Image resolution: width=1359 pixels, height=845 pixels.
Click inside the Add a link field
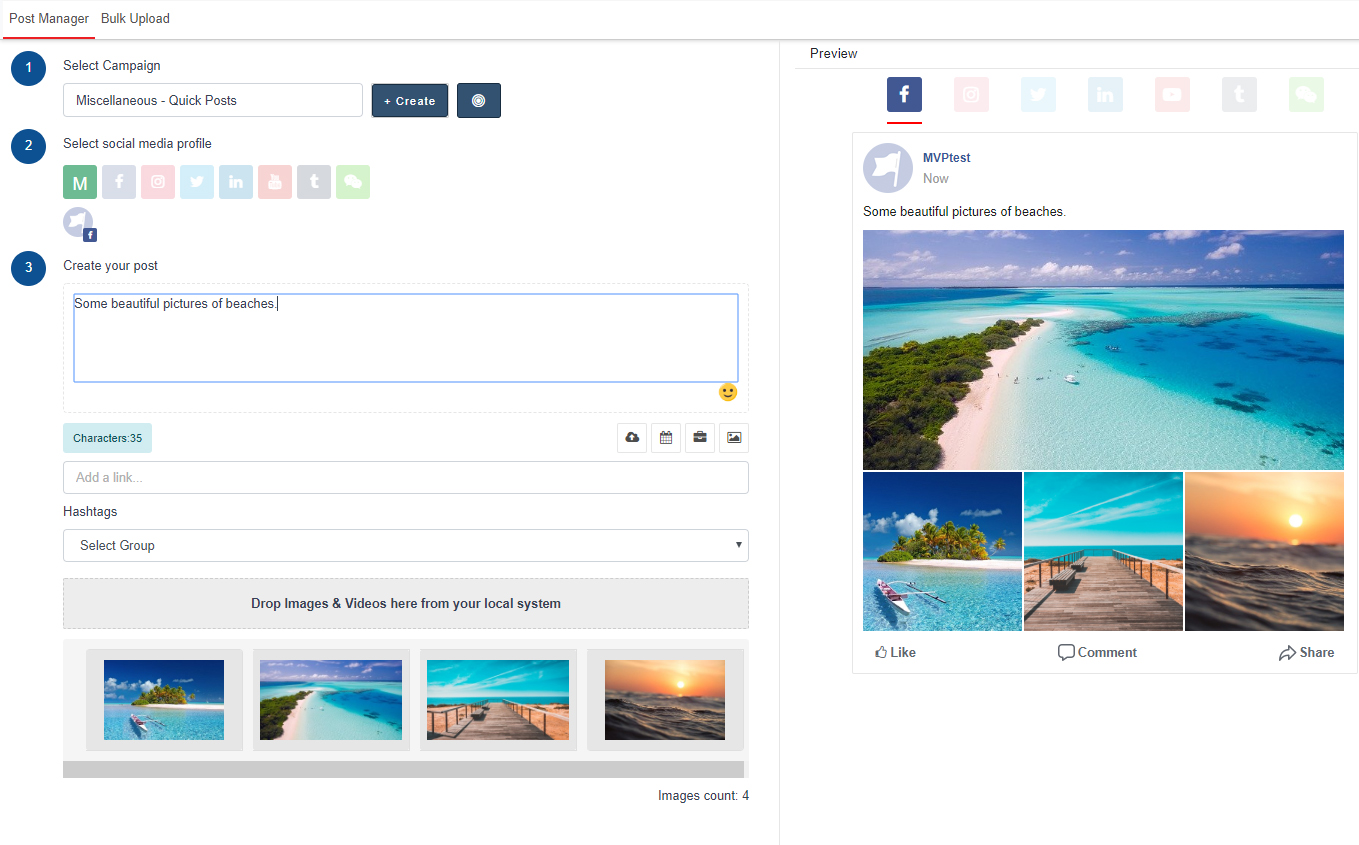405,478
